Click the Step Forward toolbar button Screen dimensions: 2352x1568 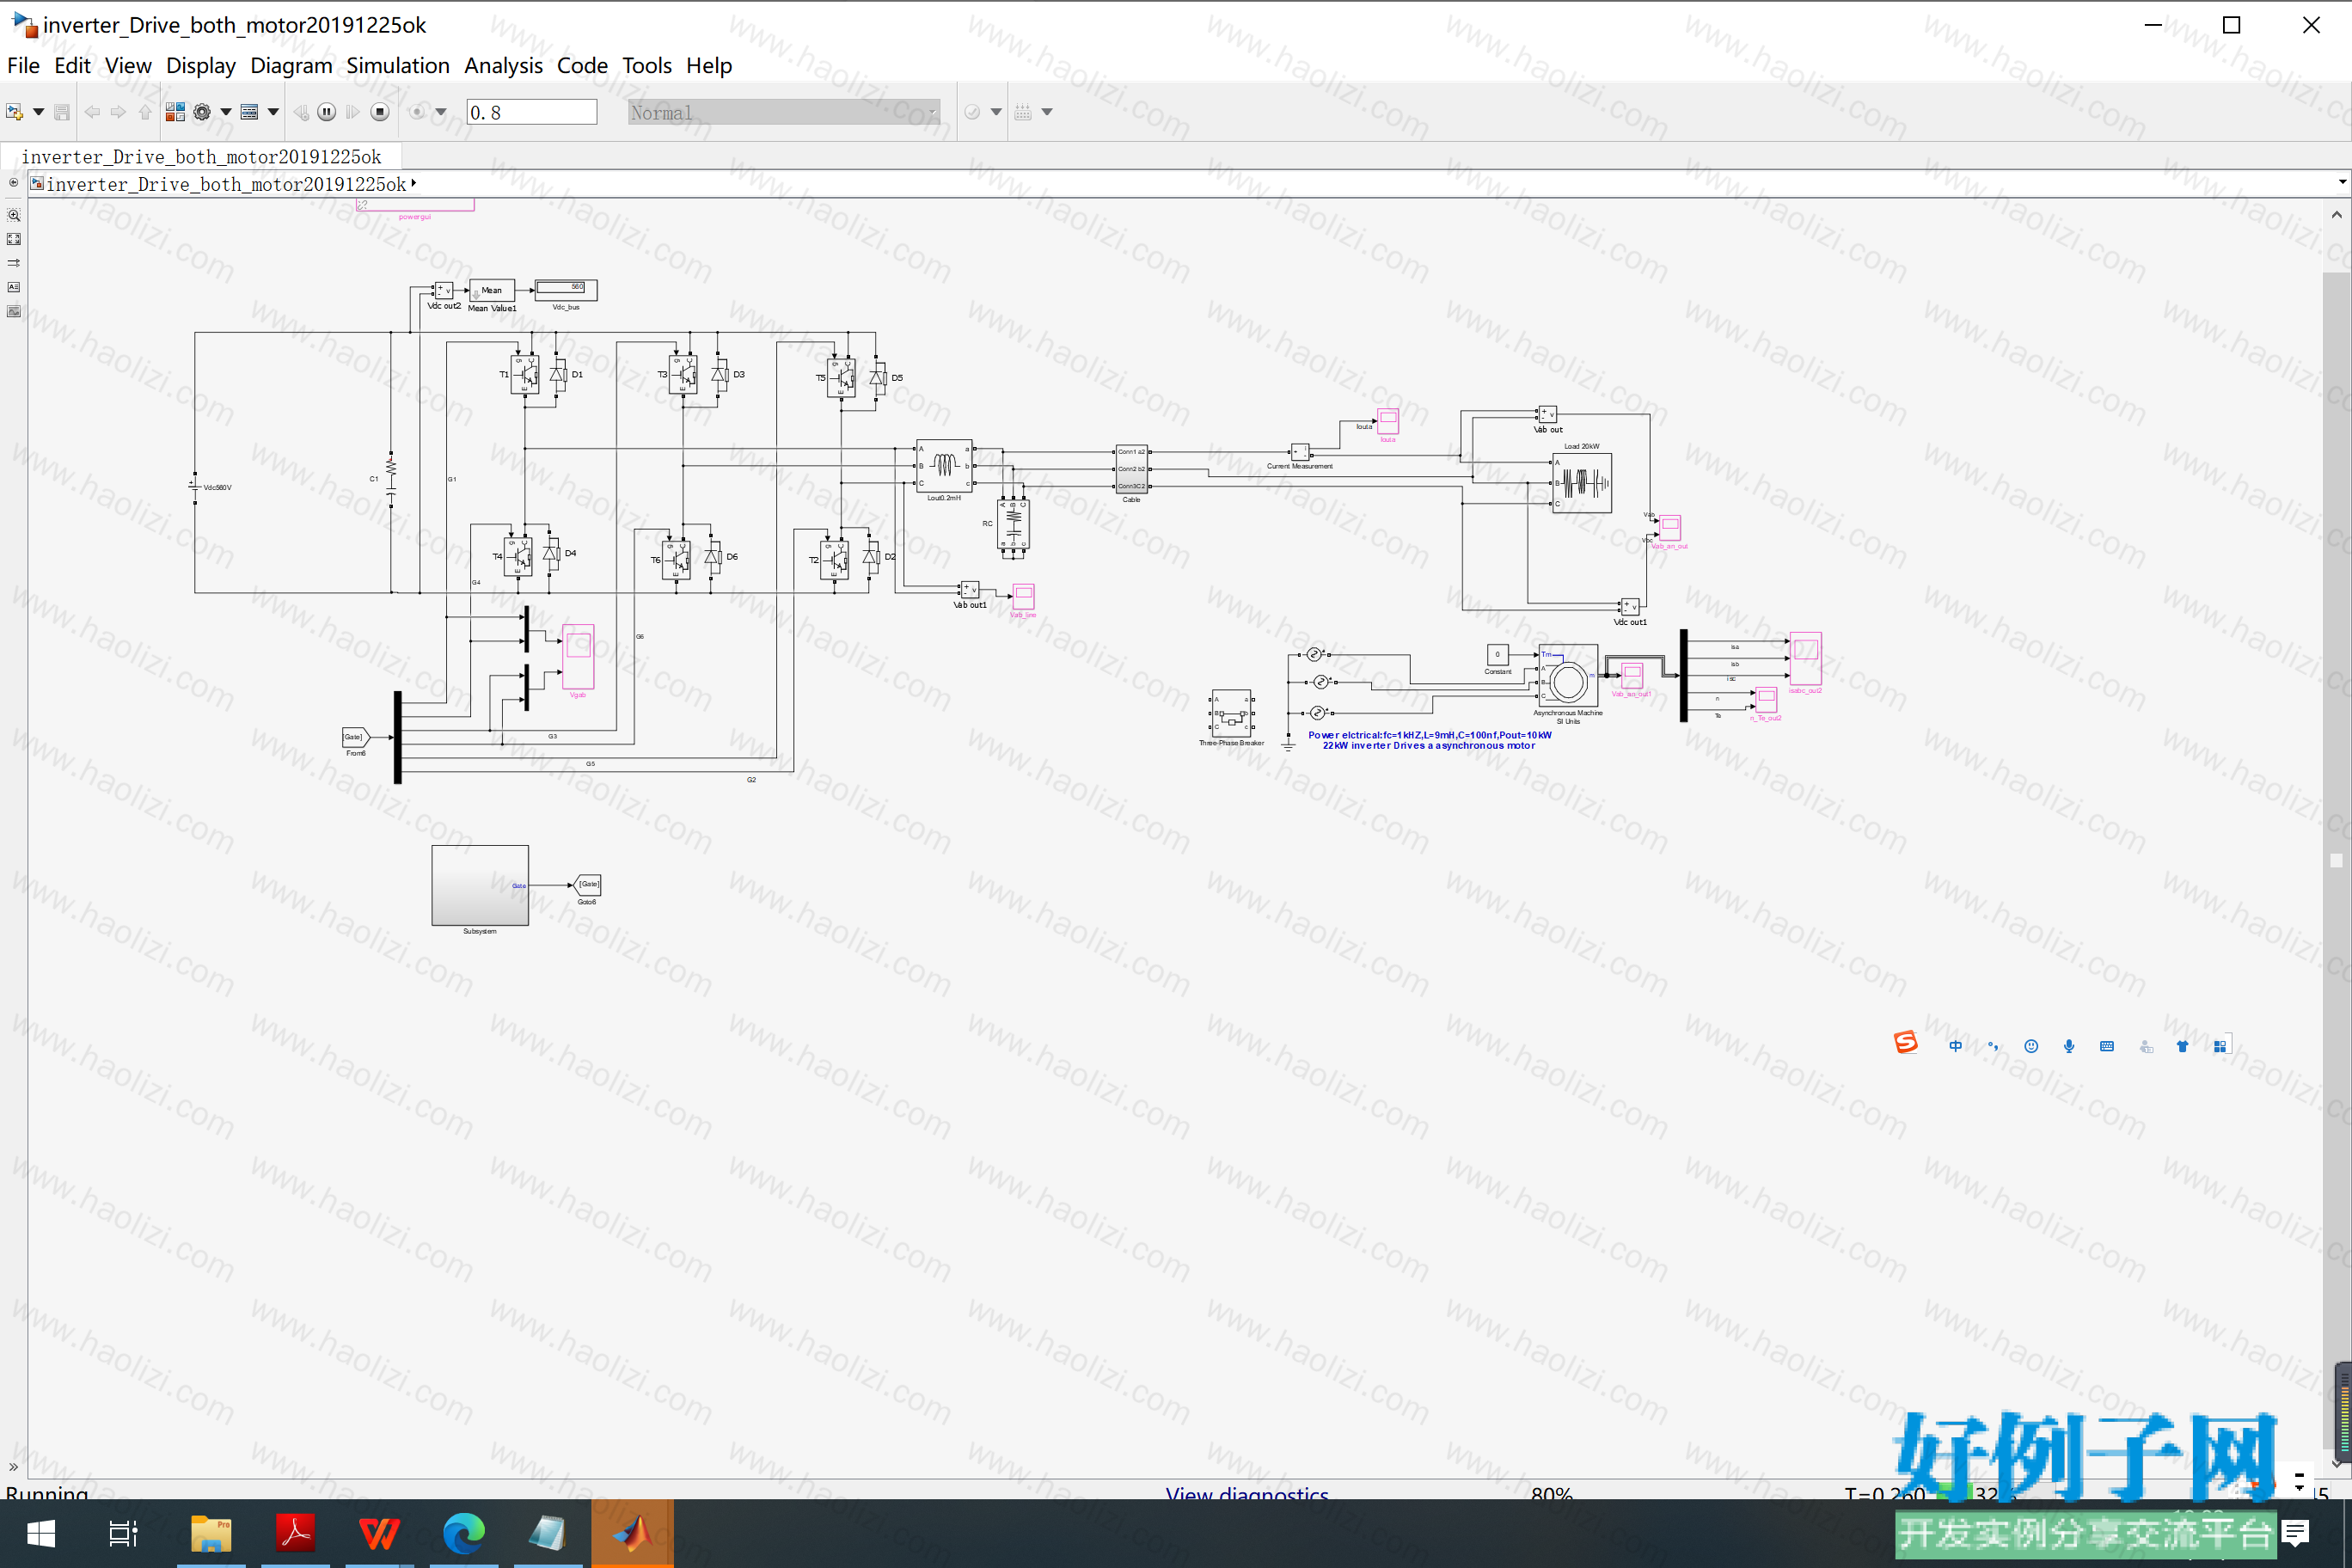click(x=353, y=112)
